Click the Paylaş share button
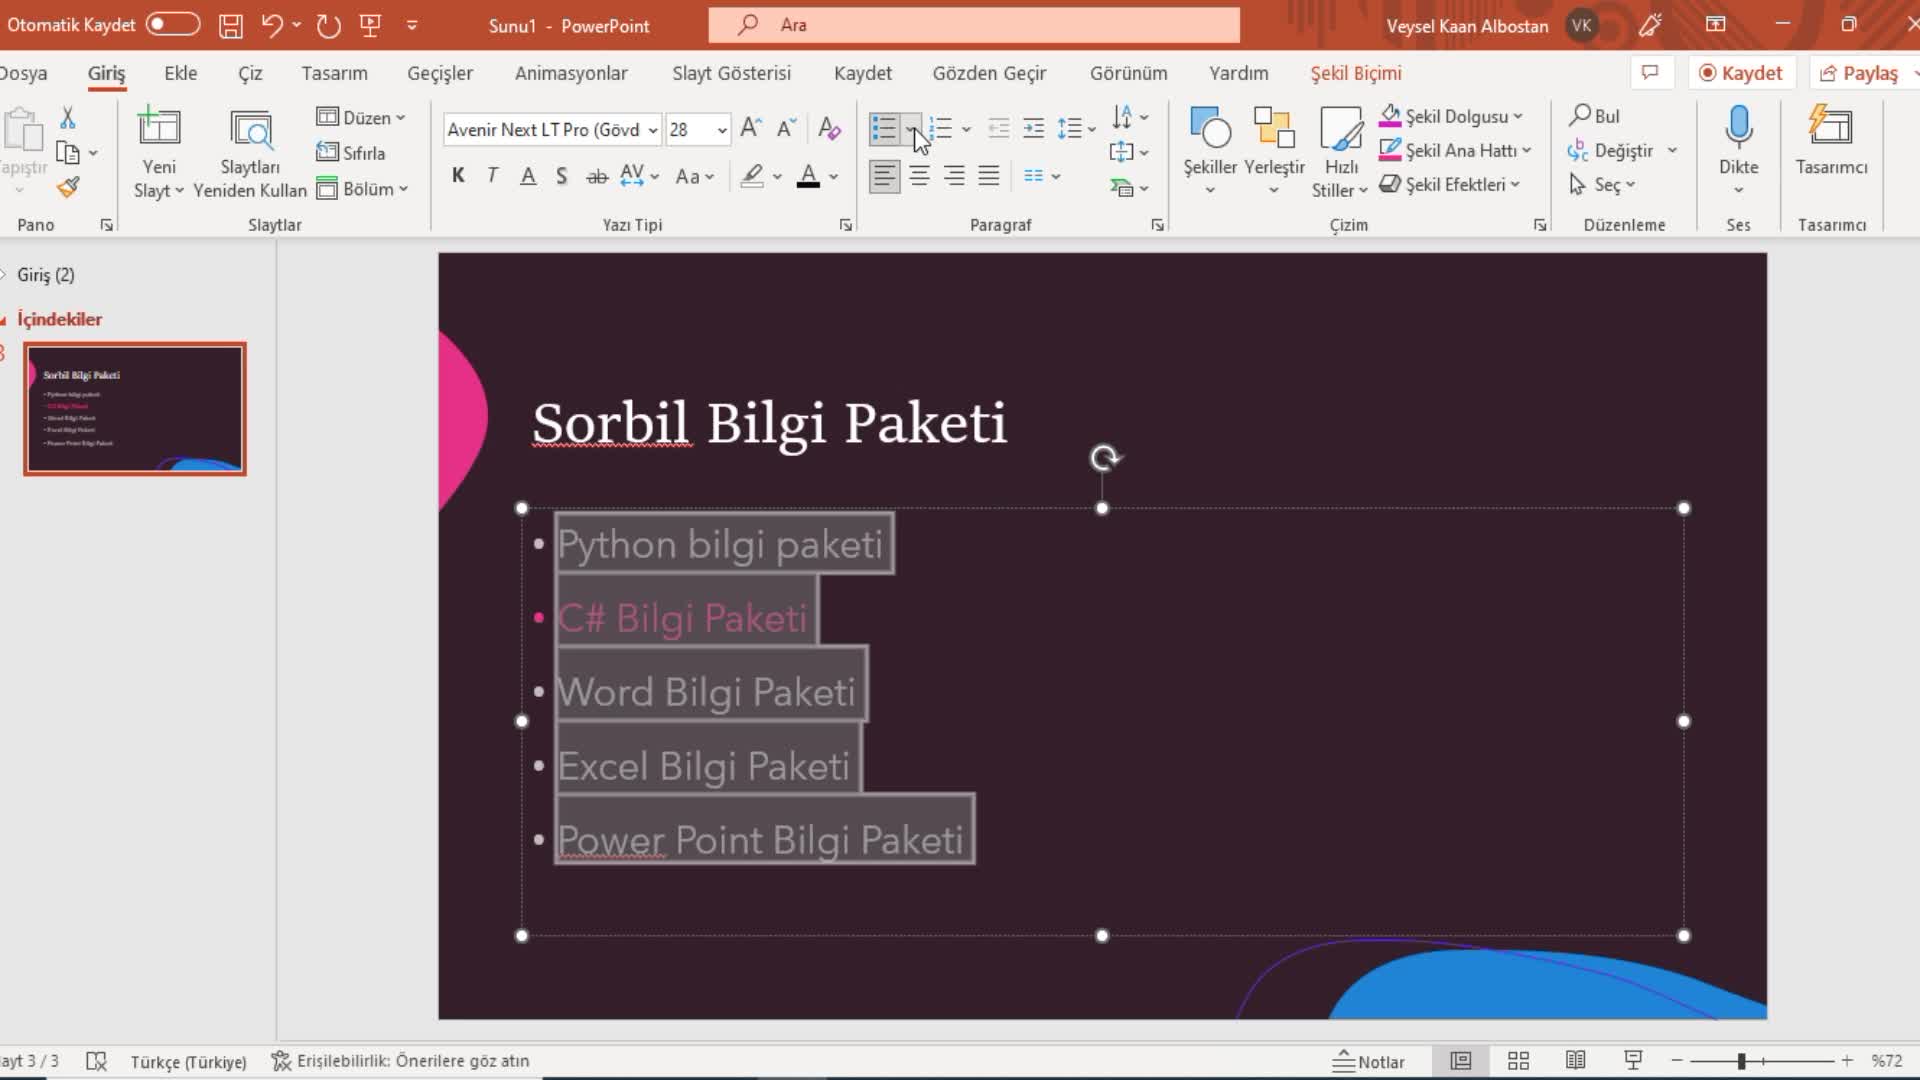The height and width of the screenshot is (1080, 1920). click(x=1859, y=73)
